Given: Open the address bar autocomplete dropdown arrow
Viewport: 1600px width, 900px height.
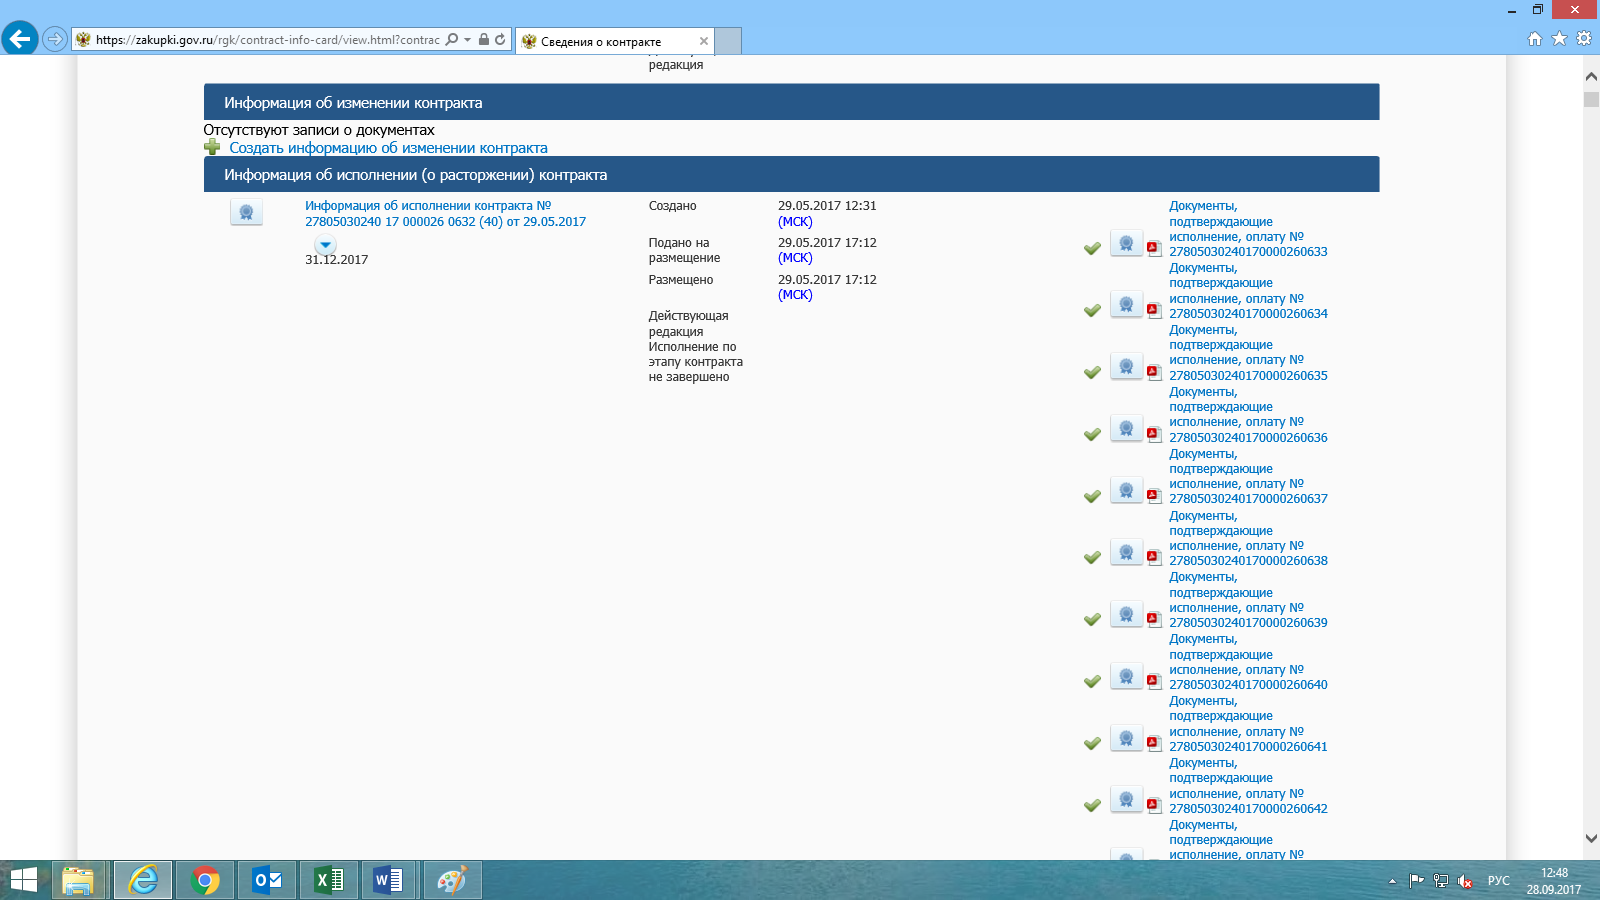Looking at the screenshot, I should point(467,40).
